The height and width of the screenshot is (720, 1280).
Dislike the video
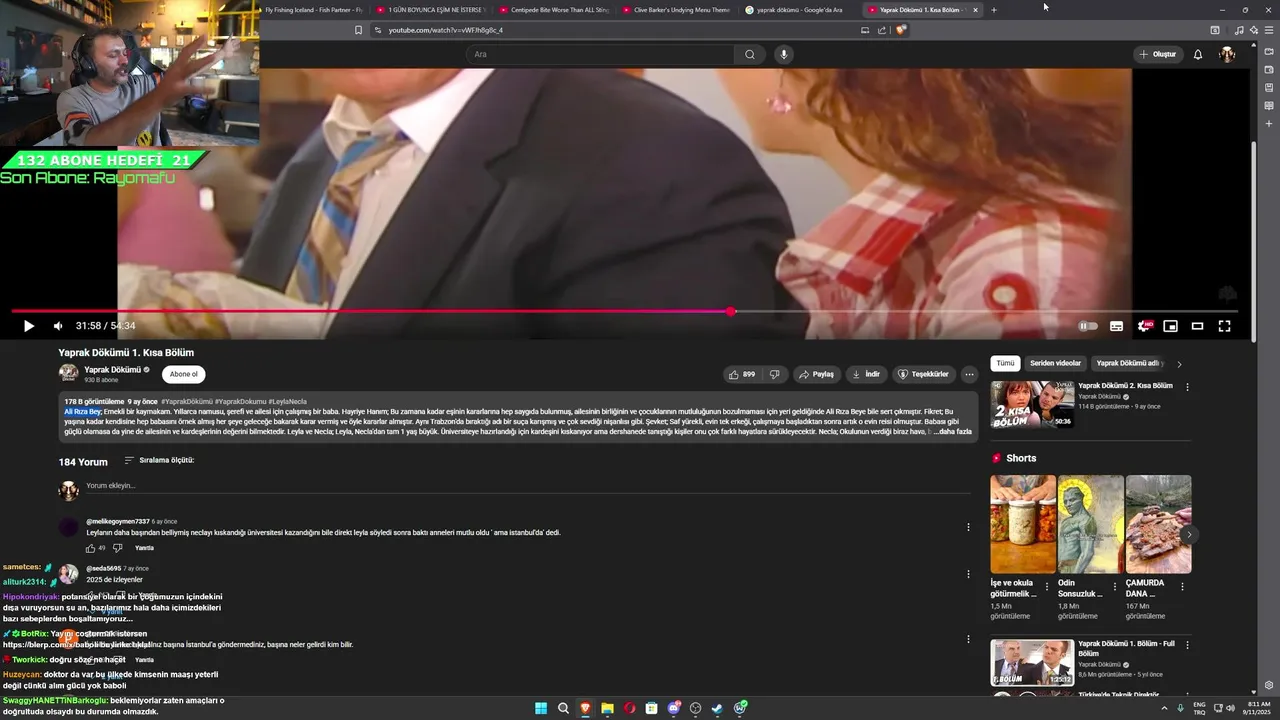(x=774, y=374)
